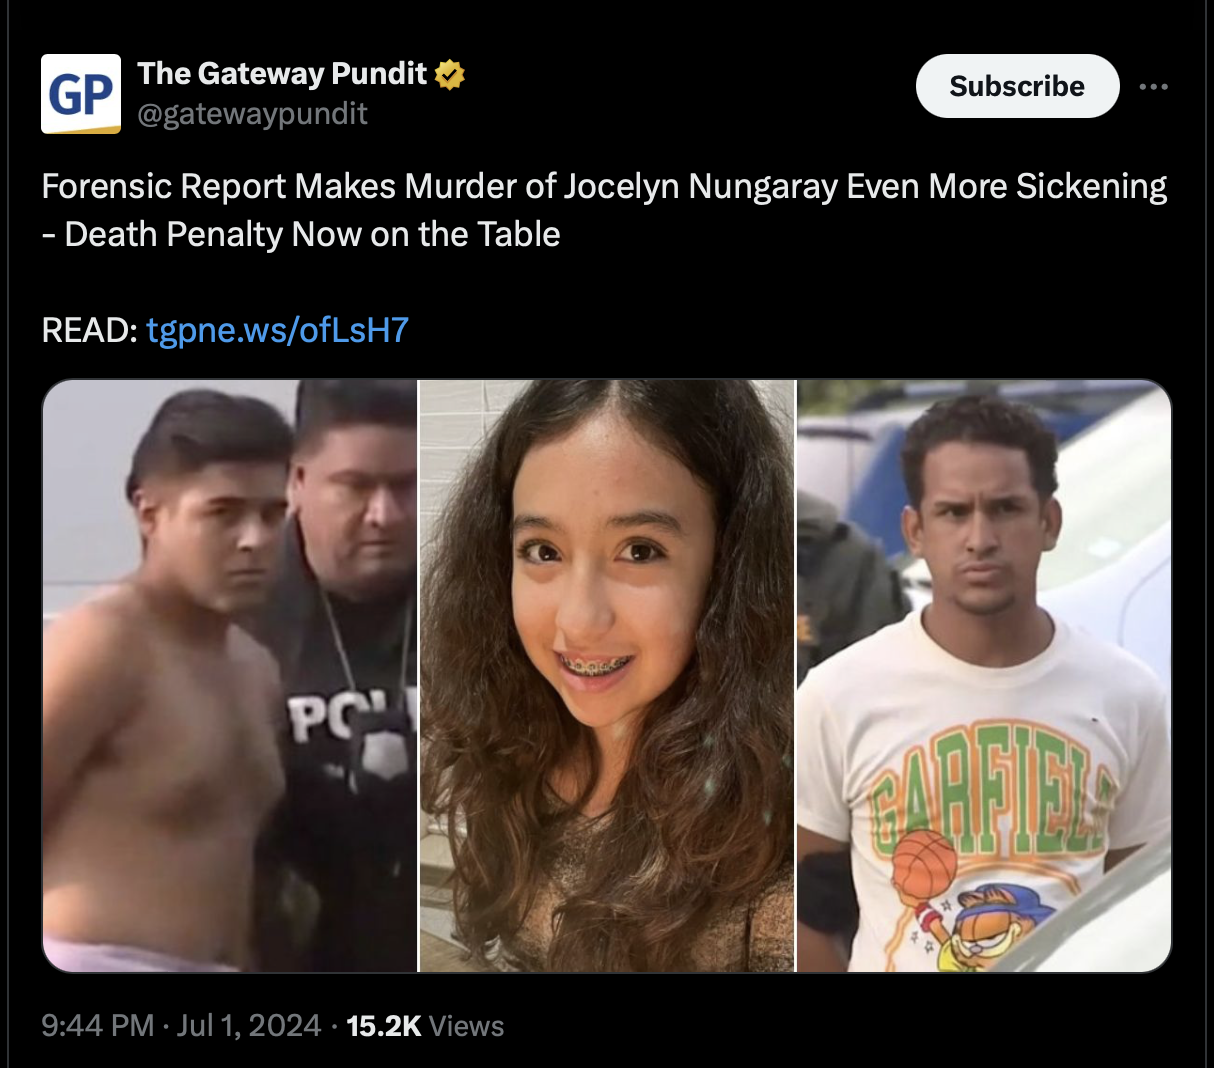The height and width of the screenshot is (1068, 1214).
Task: Follow the tgpne.ws/ofLsH7 link
Action: [277, 330]
